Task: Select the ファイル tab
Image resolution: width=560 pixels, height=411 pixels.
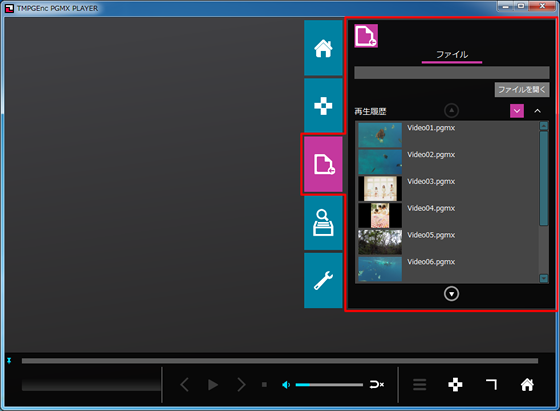Action: tap(452, 55)
